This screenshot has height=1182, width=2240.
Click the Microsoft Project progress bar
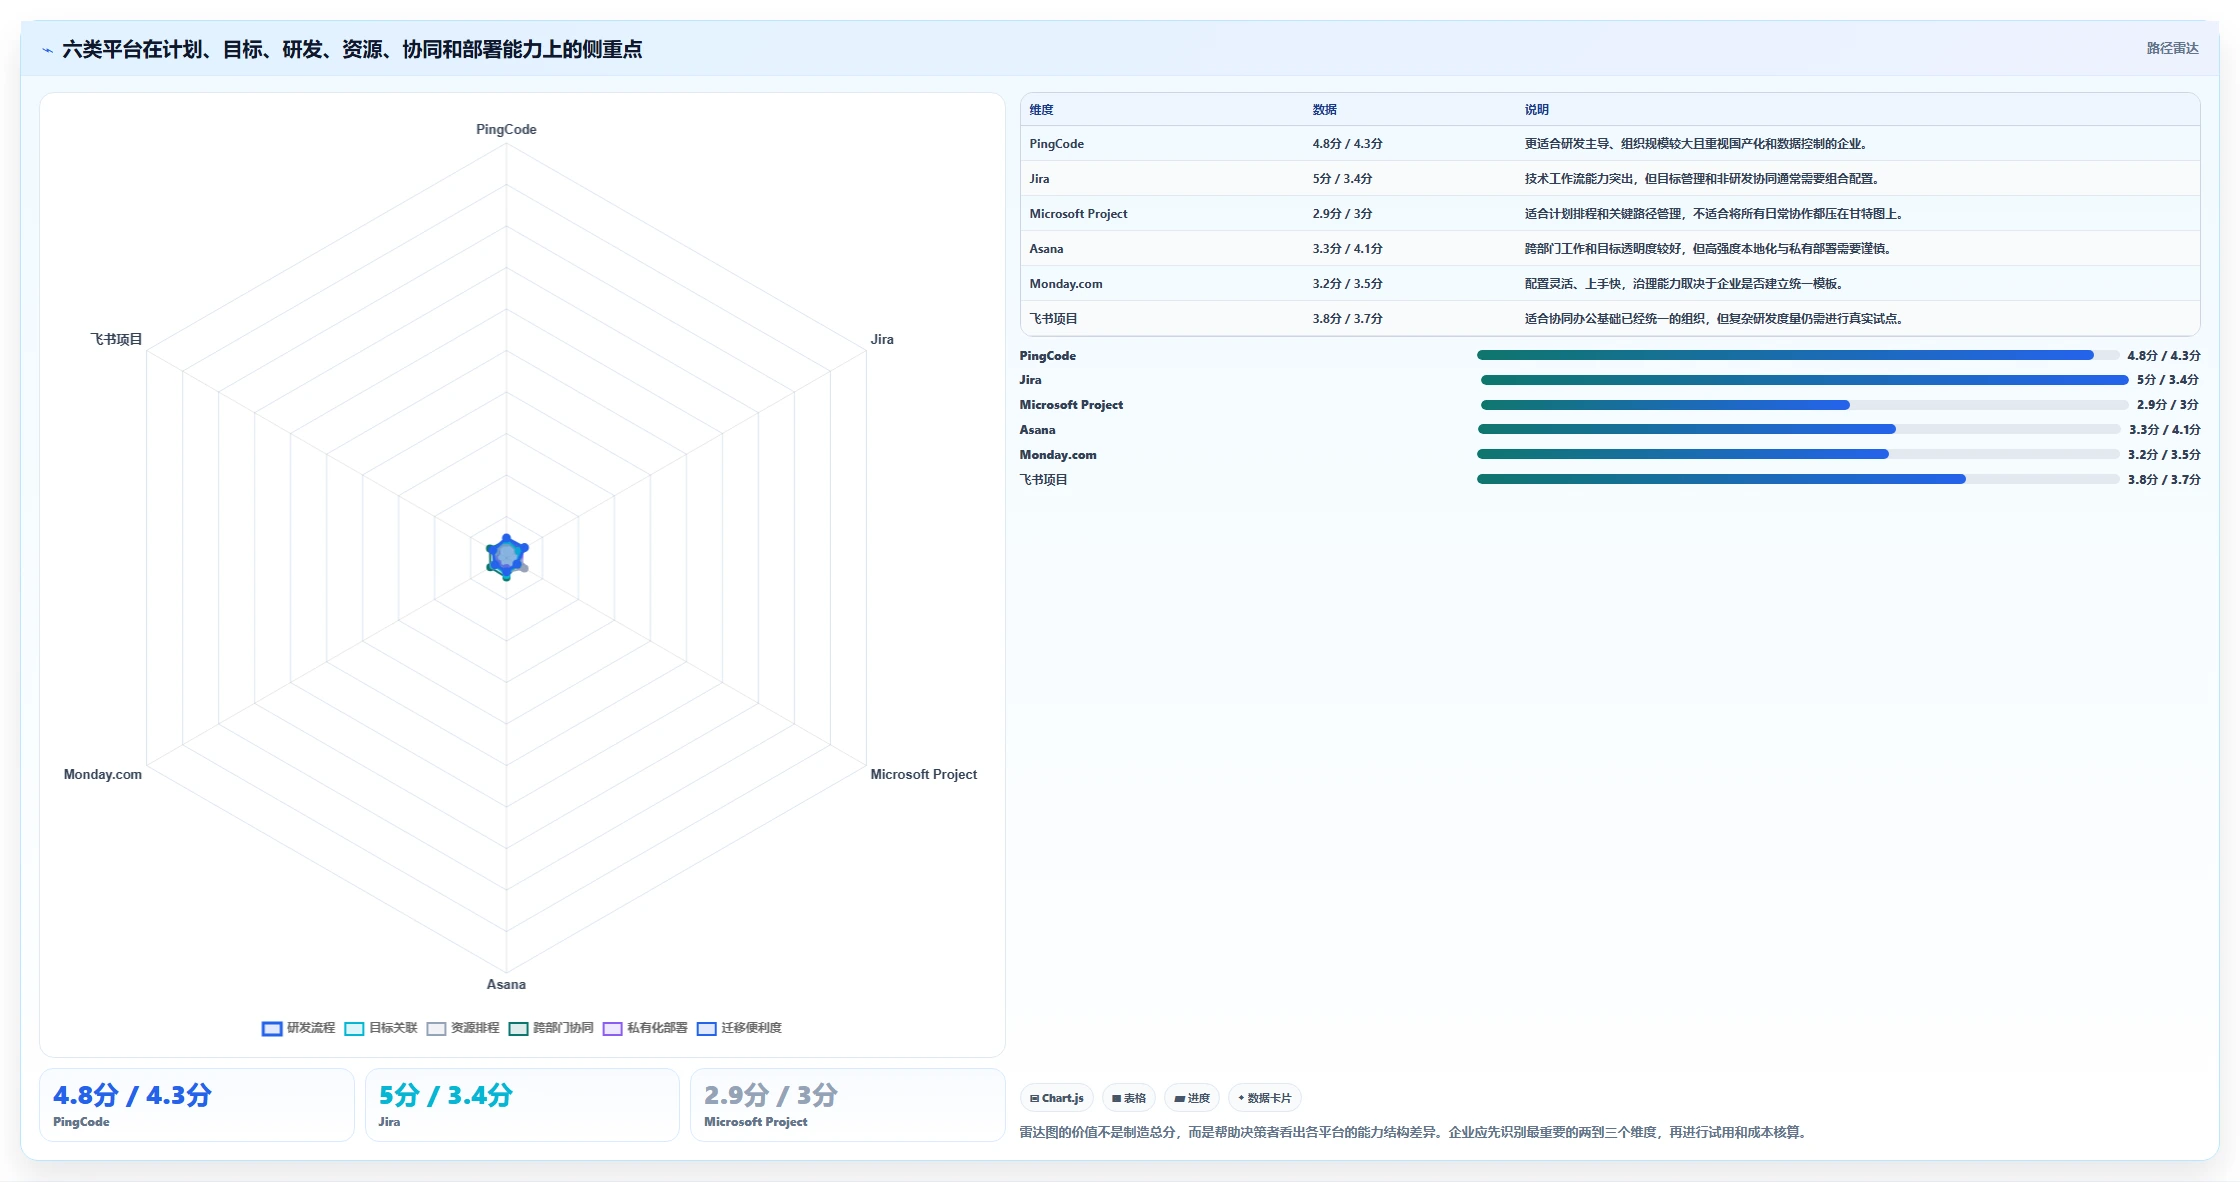pos(1804,405)
